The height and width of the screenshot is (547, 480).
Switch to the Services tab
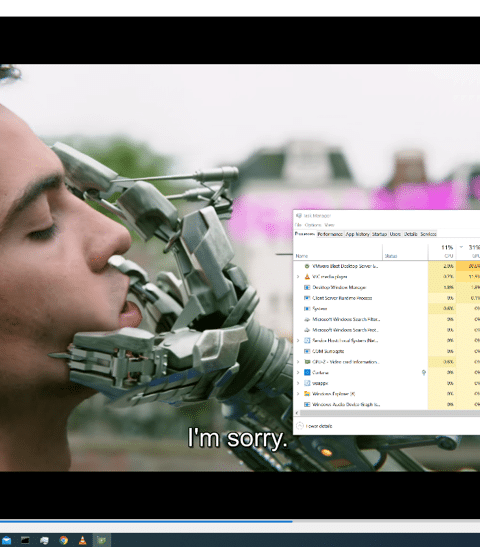point(428,234)
